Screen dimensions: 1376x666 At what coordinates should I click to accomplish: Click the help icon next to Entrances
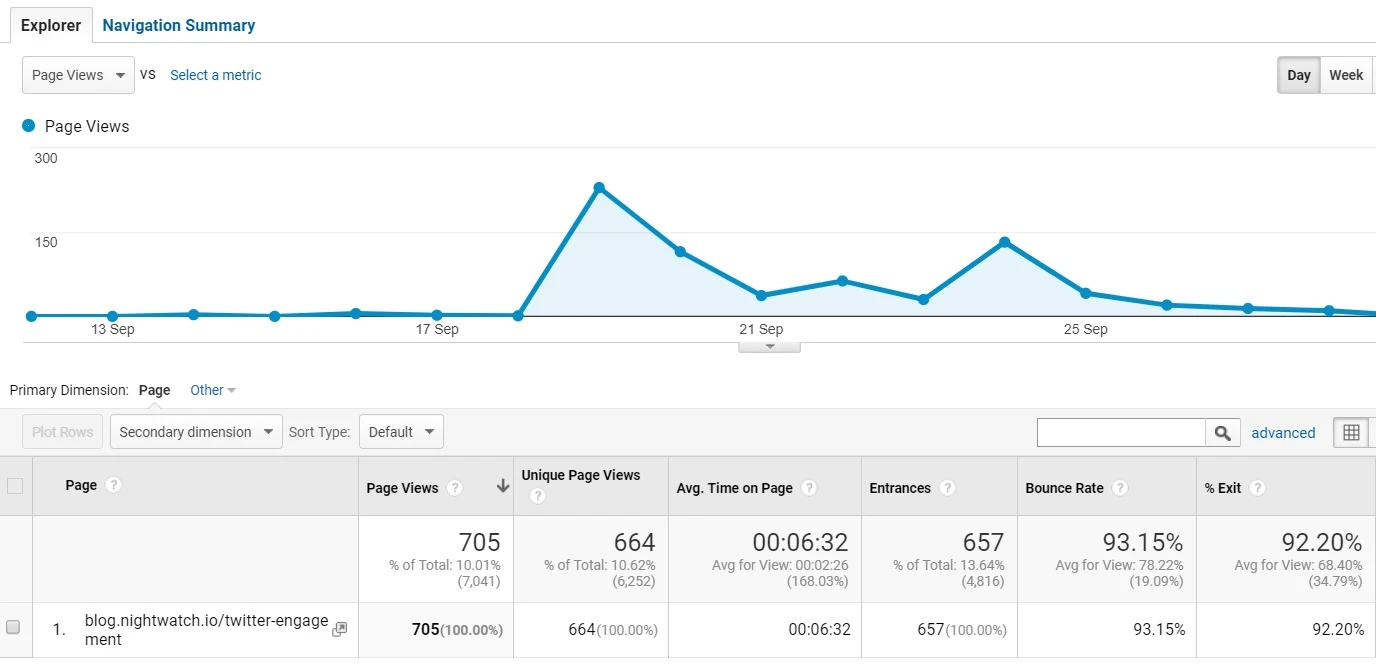(947, 488)
